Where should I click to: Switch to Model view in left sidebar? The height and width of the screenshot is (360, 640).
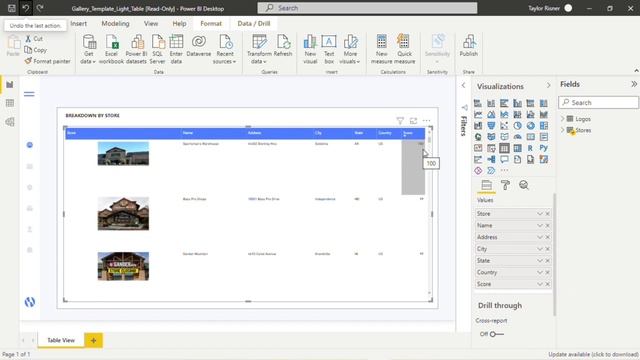point(10,122)
